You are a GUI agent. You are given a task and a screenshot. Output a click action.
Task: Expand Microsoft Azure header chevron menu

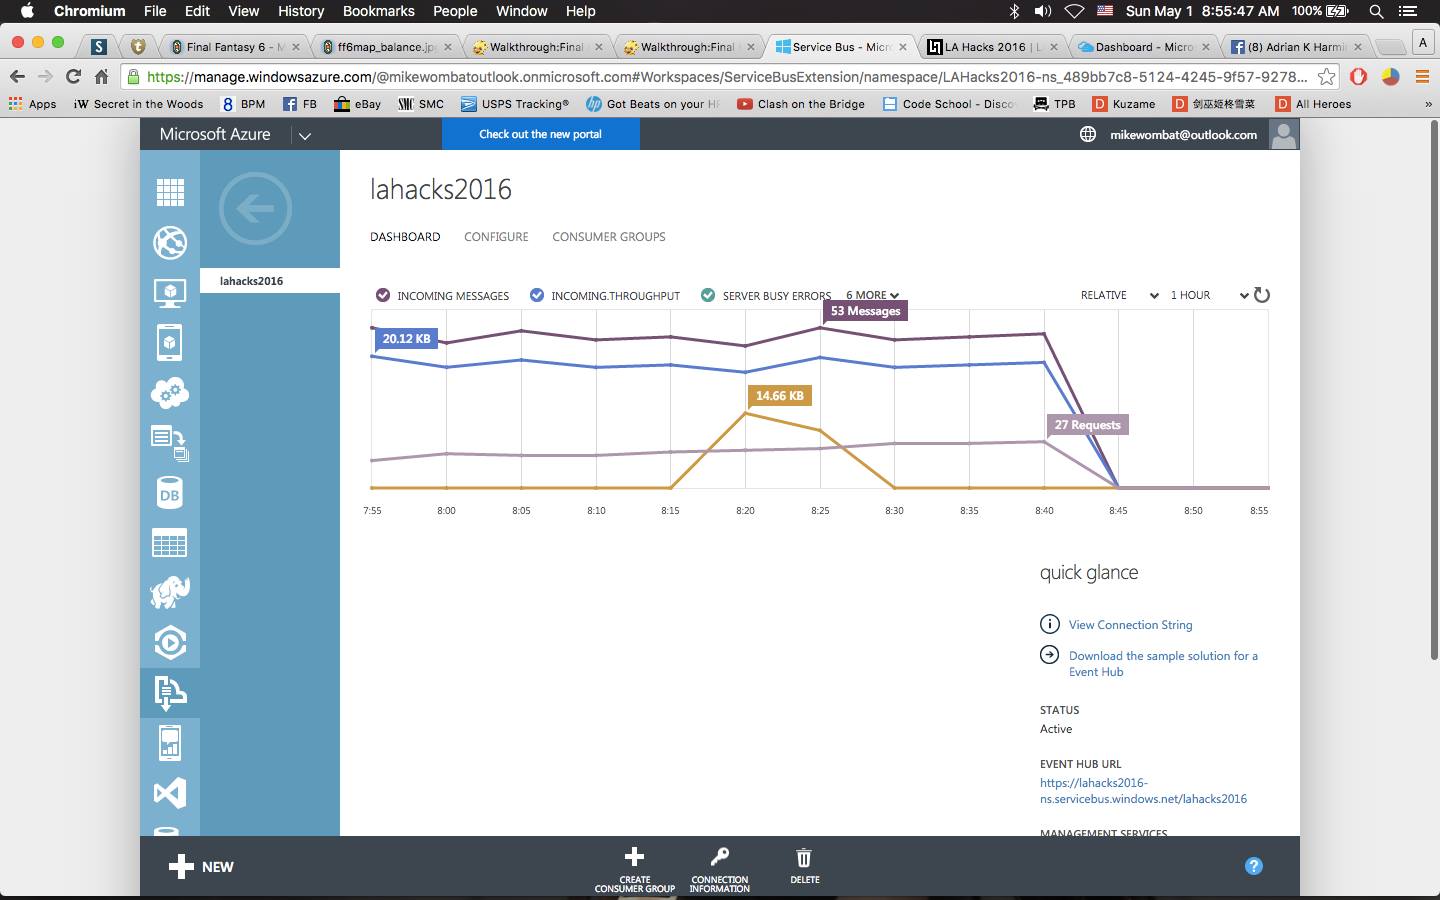pyautogui.click(x=305, y=135)
